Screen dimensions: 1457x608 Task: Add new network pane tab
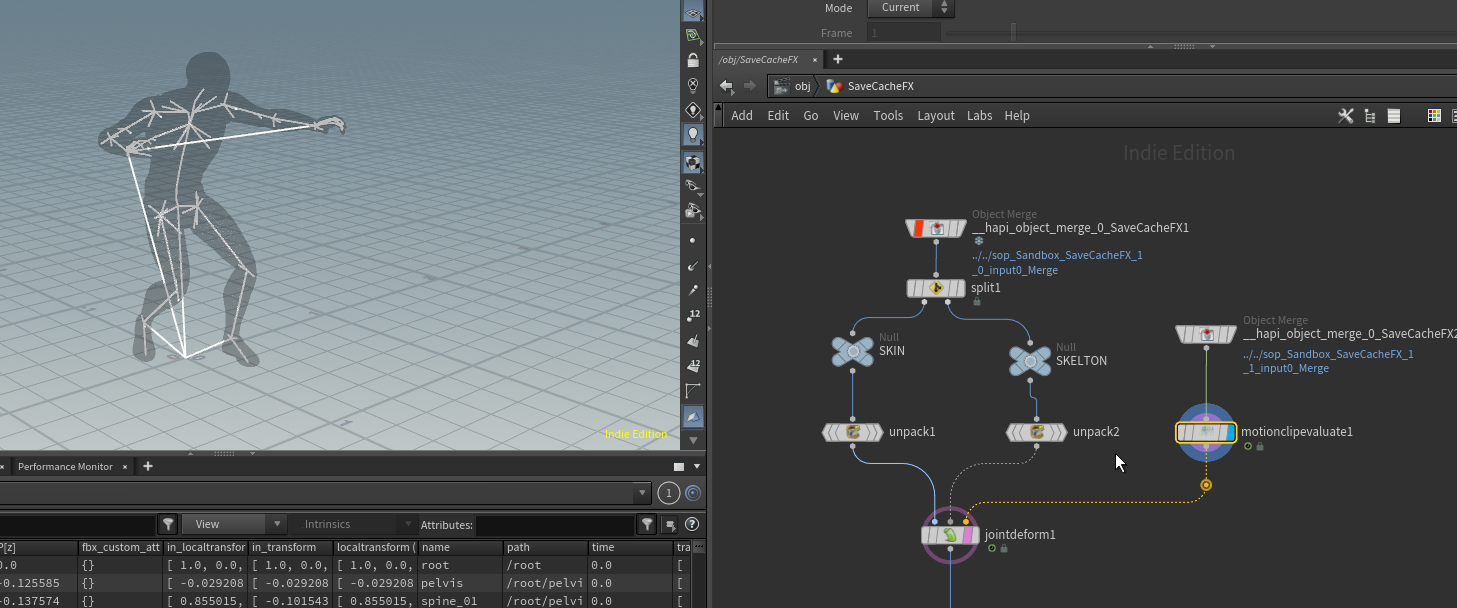click(x=838, y=60)
